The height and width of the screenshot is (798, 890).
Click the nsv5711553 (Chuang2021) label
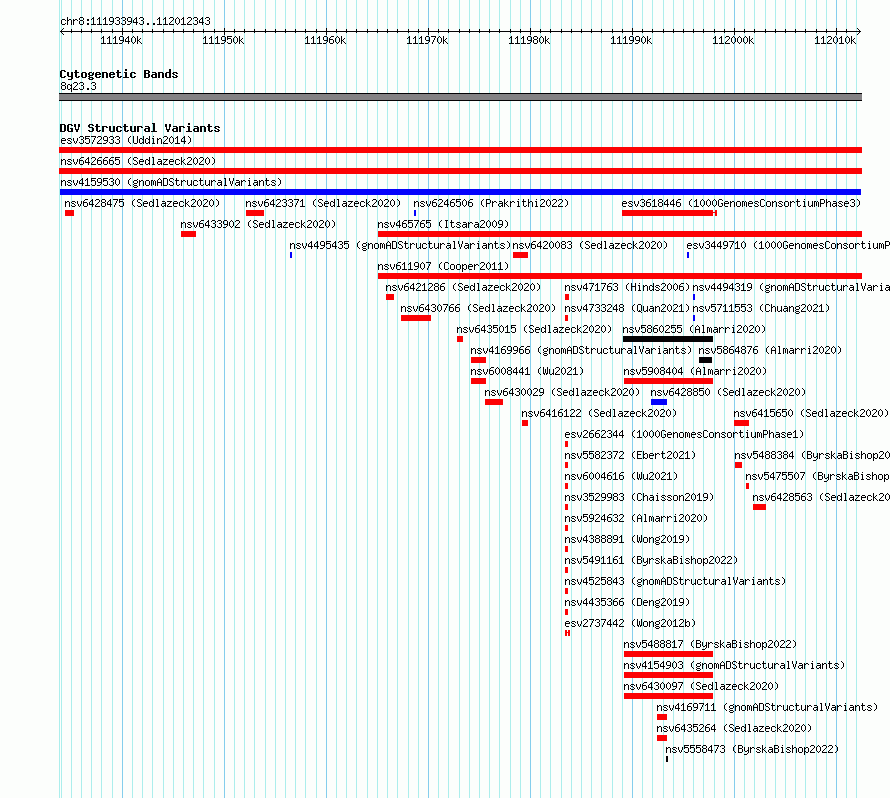(761, 308)
